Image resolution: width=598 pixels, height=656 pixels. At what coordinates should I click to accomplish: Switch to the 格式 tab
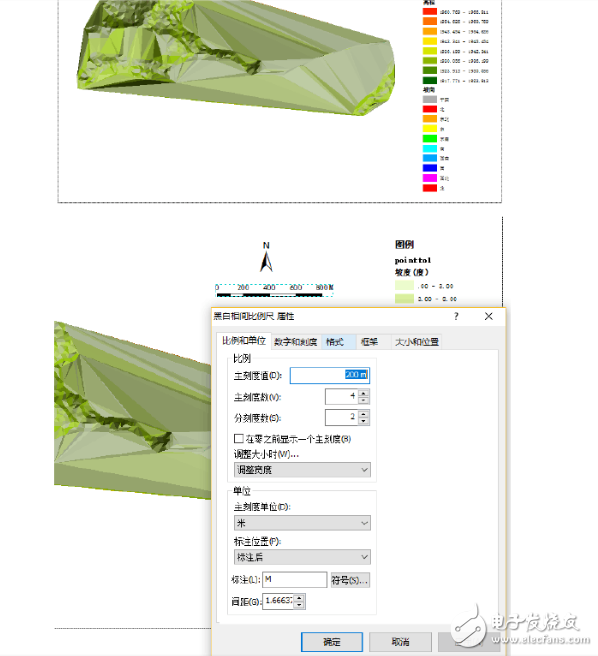pos(335,342)
